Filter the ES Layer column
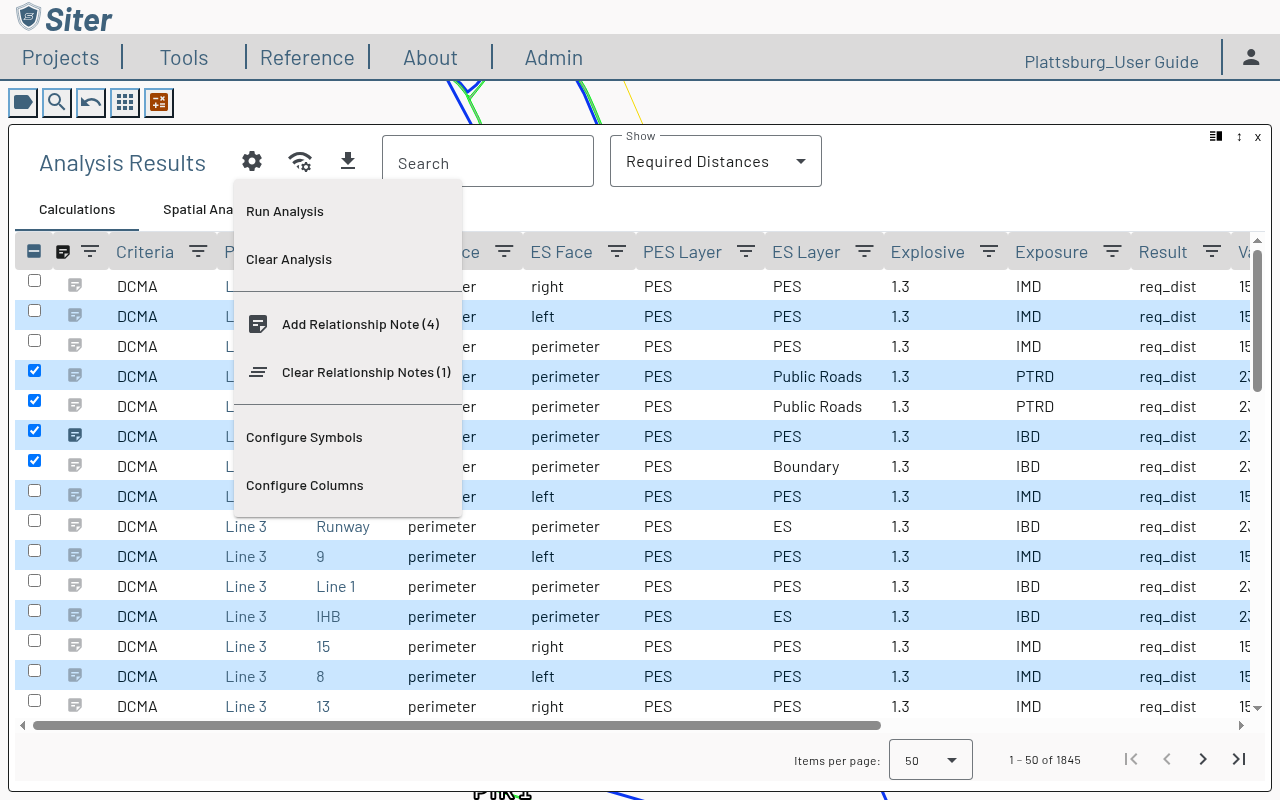The image size is (1280, 800). coord(865,252)
